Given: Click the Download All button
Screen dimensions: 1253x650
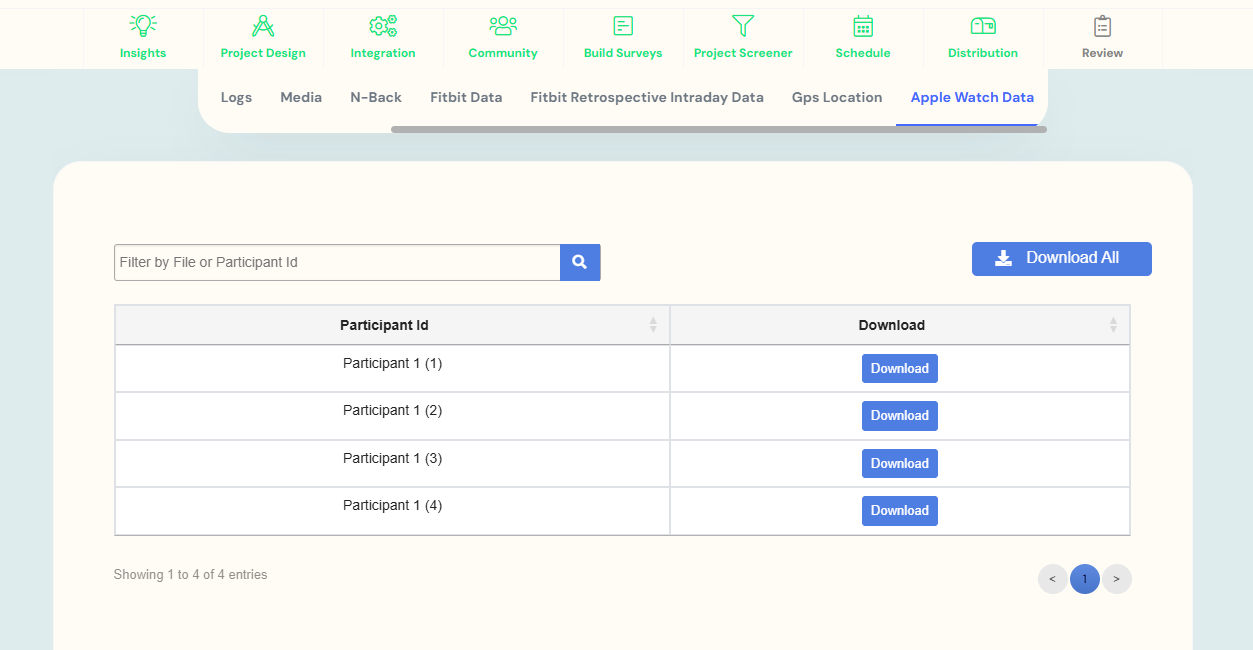Looking at the screenshot, I should point(1062,258).
